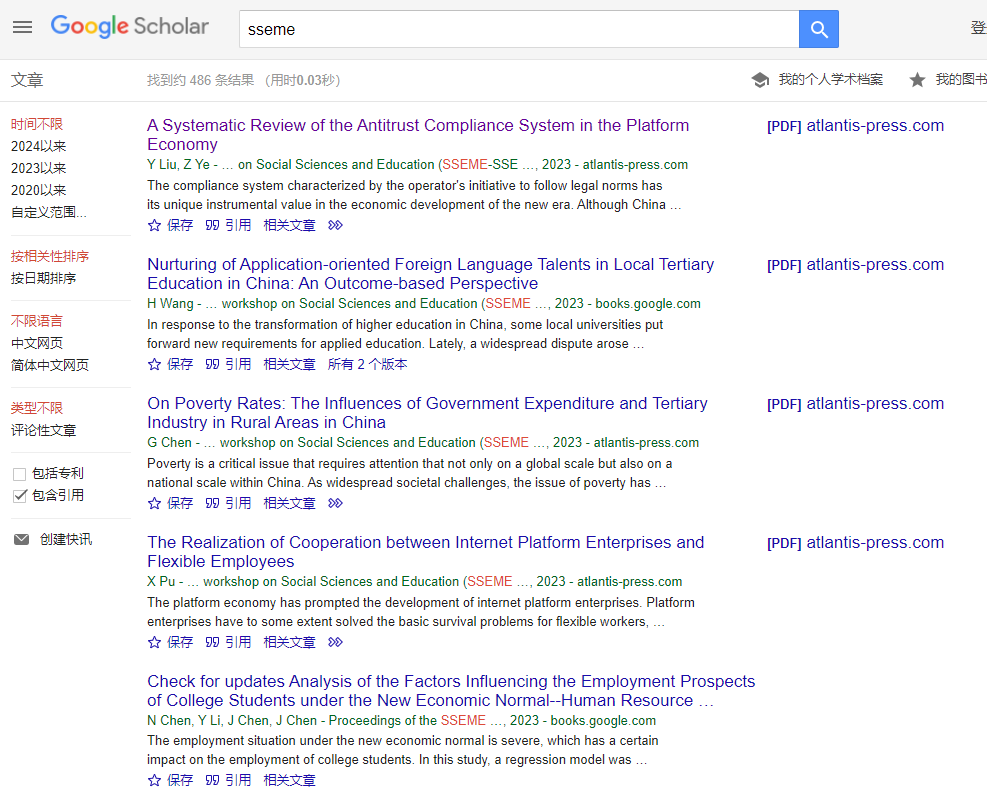
Task: Expand more options for Antitrust Compliance article
Action: click(x=336, y=225)
